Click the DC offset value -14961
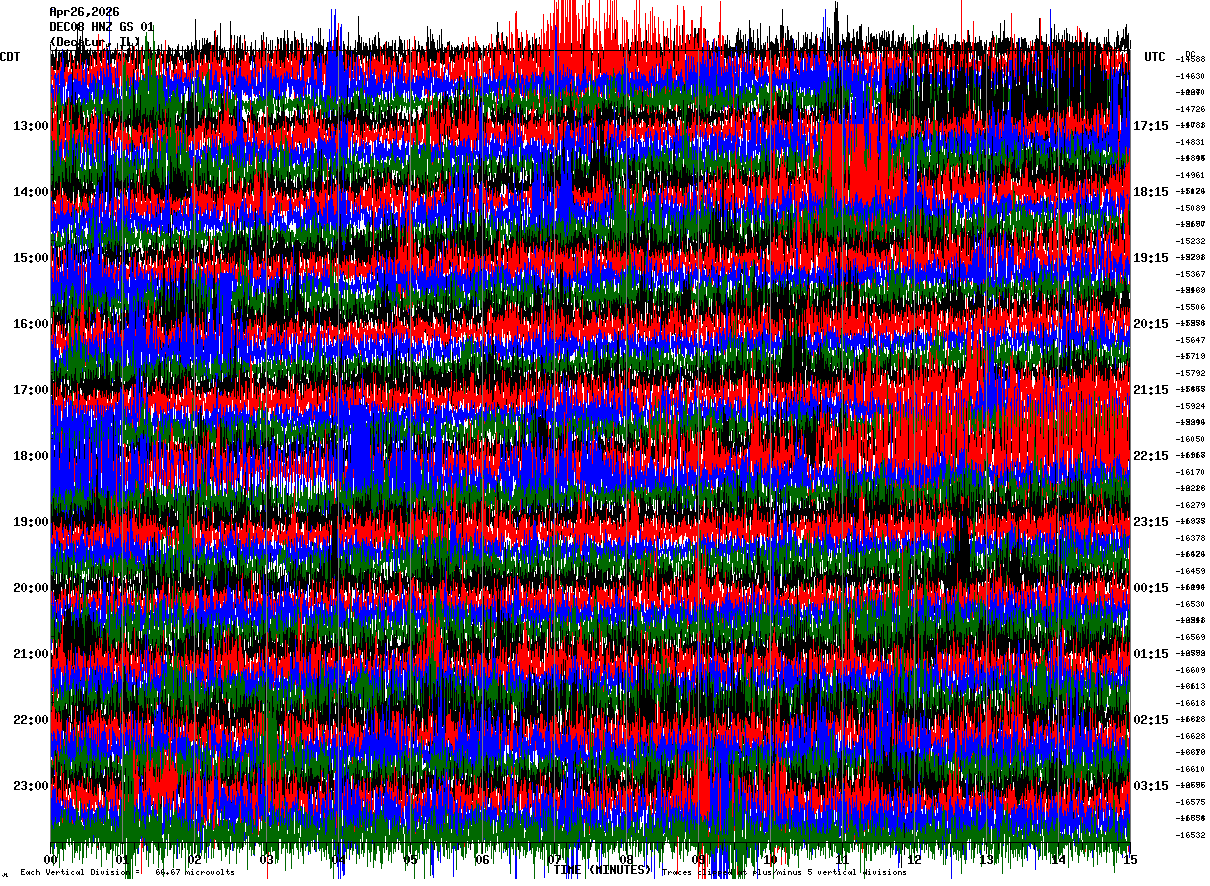The image size is (1210, 886). 1190,175
